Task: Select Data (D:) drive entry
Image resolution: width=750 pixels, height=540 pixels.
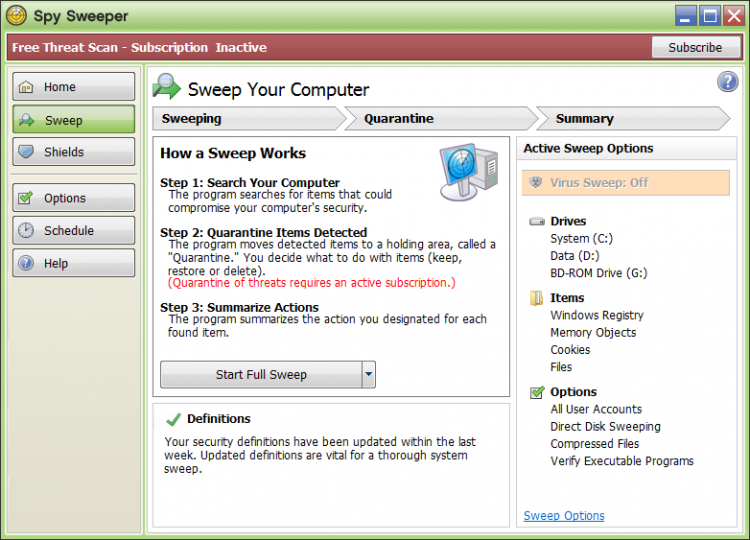Action: (574, 255)
